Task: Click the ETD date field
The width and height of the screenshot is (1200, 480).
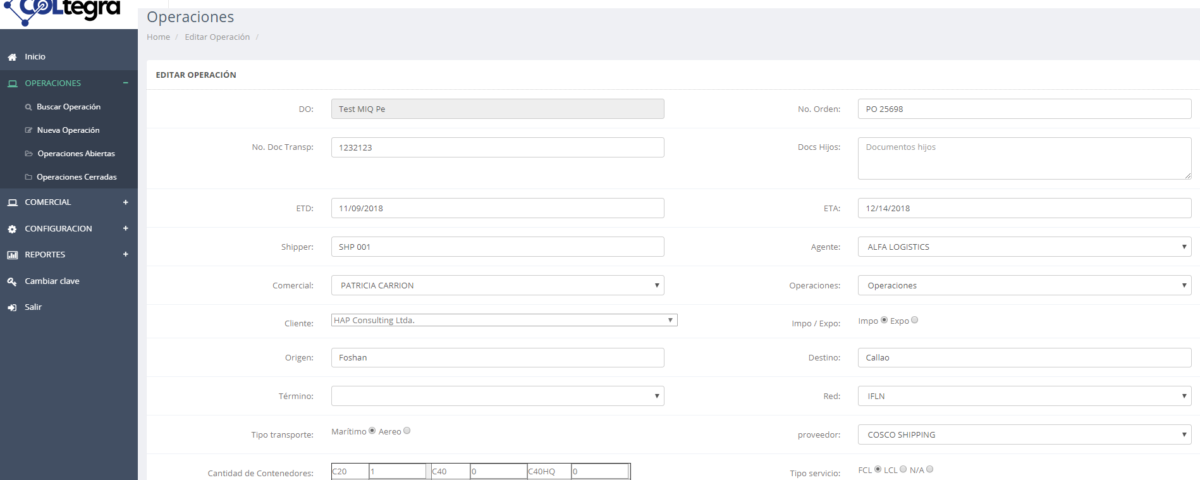Action: point(498,208)
